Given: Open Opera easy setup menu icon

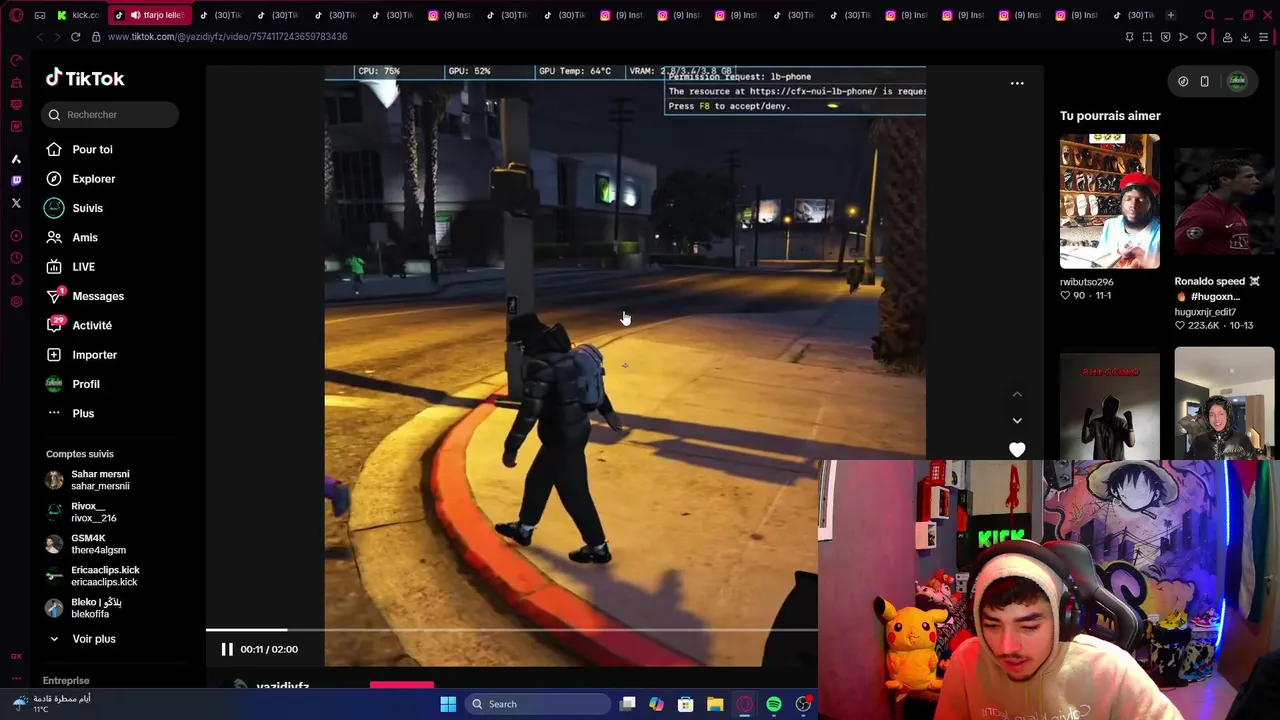Looking at the screenshot, I should point(1264,37).
